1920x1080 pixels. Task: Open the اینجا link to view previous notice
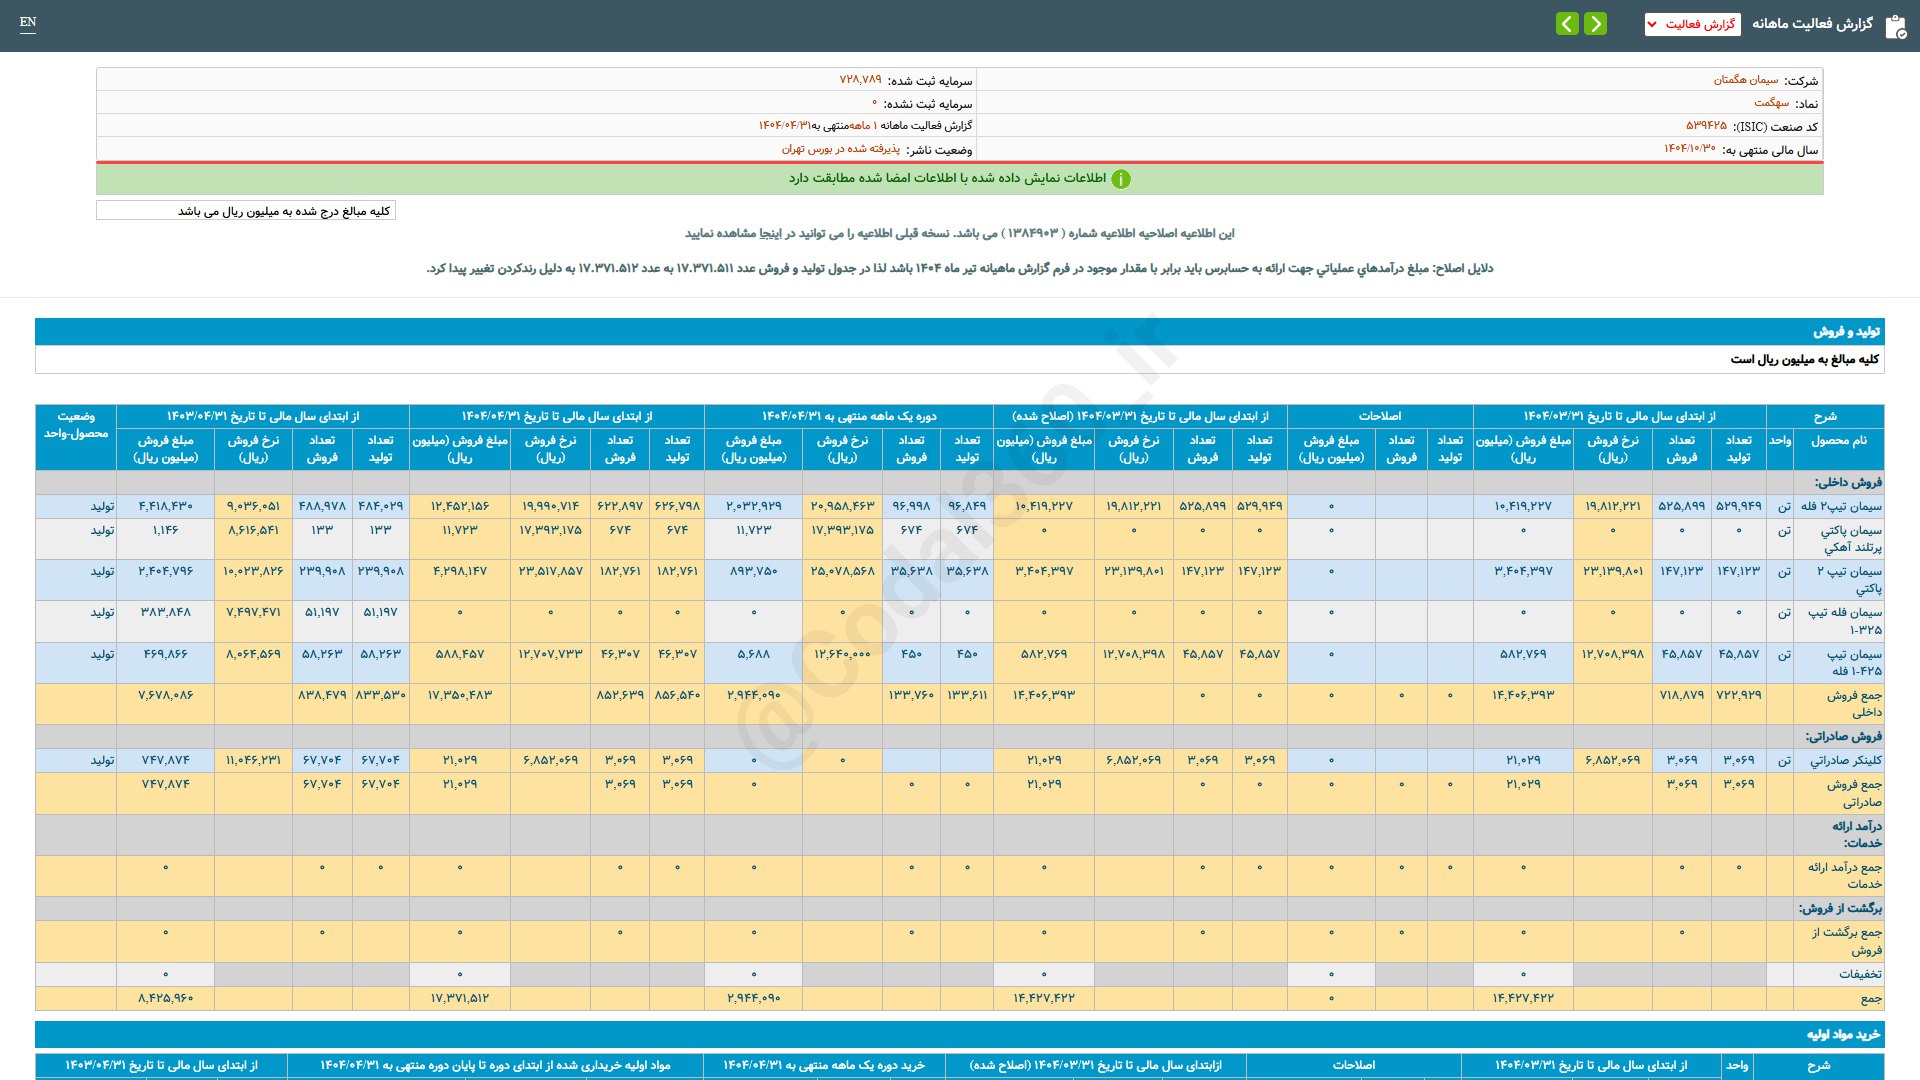click(771, 233)
